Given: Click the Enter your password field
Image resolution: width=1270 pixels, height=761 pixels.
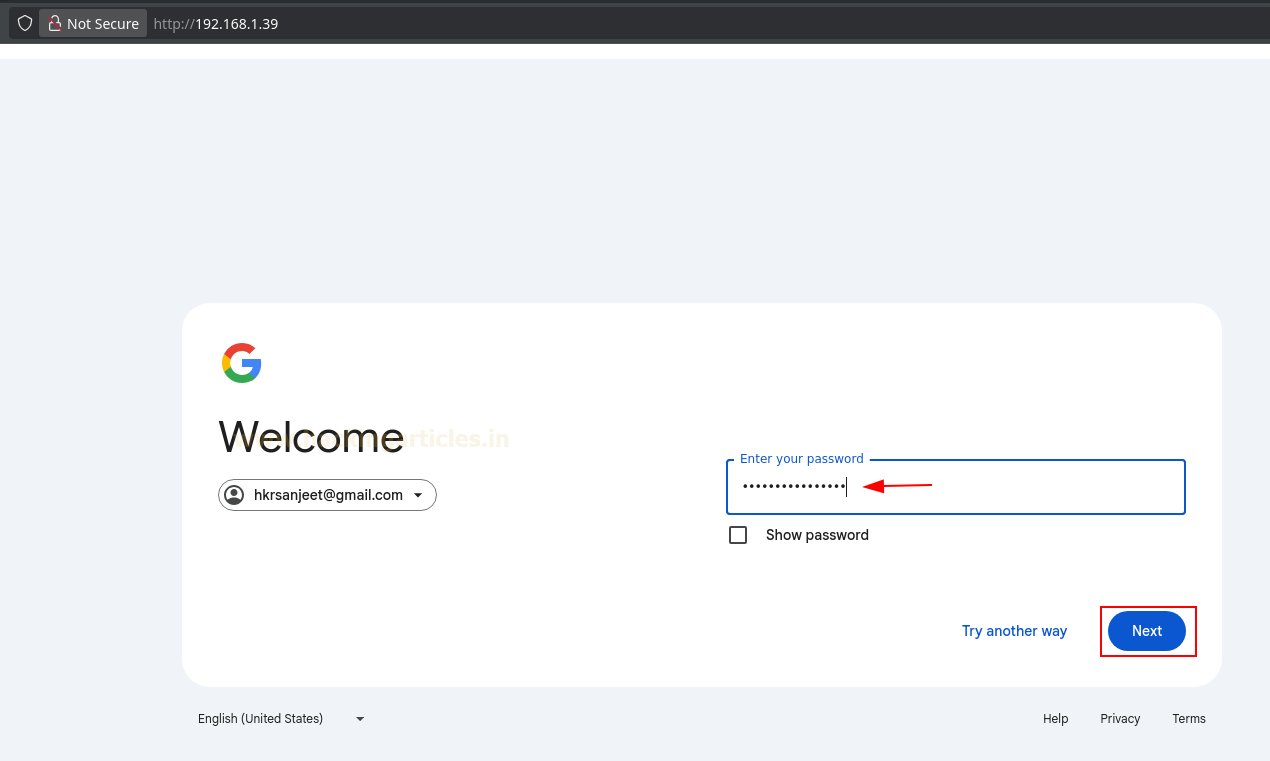Looking at the screenshot, I should coord(956,487).
